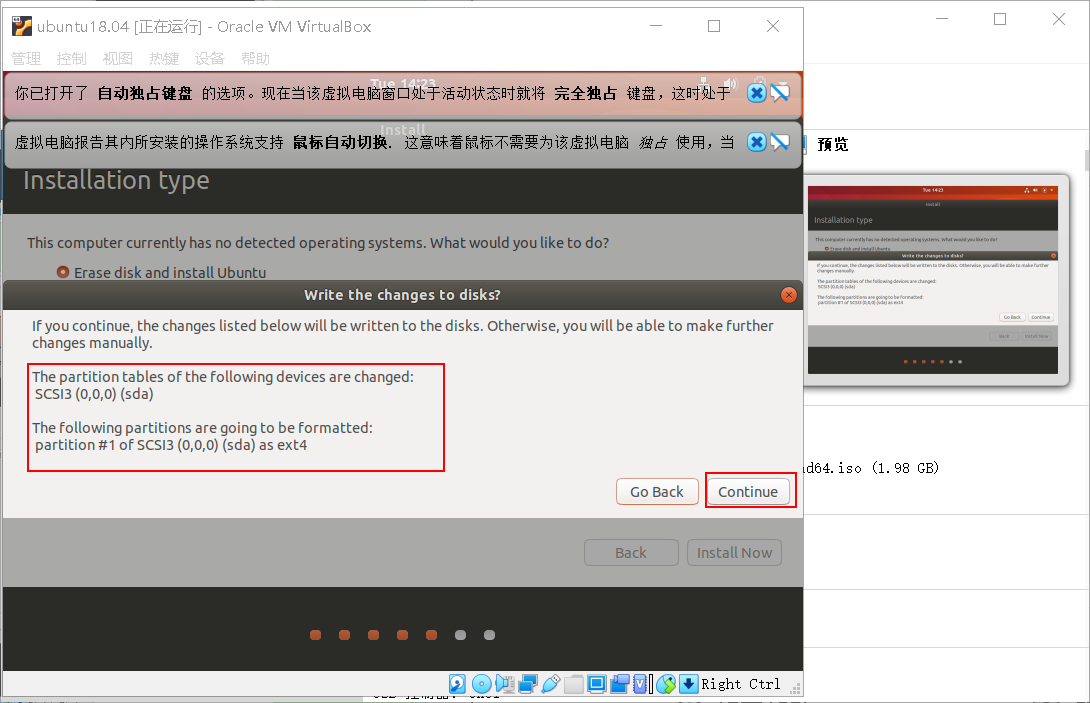Click the VM preview thumbnail in Manager window
The width and height of the screenshot is (1090, 703).
(933, 280)
